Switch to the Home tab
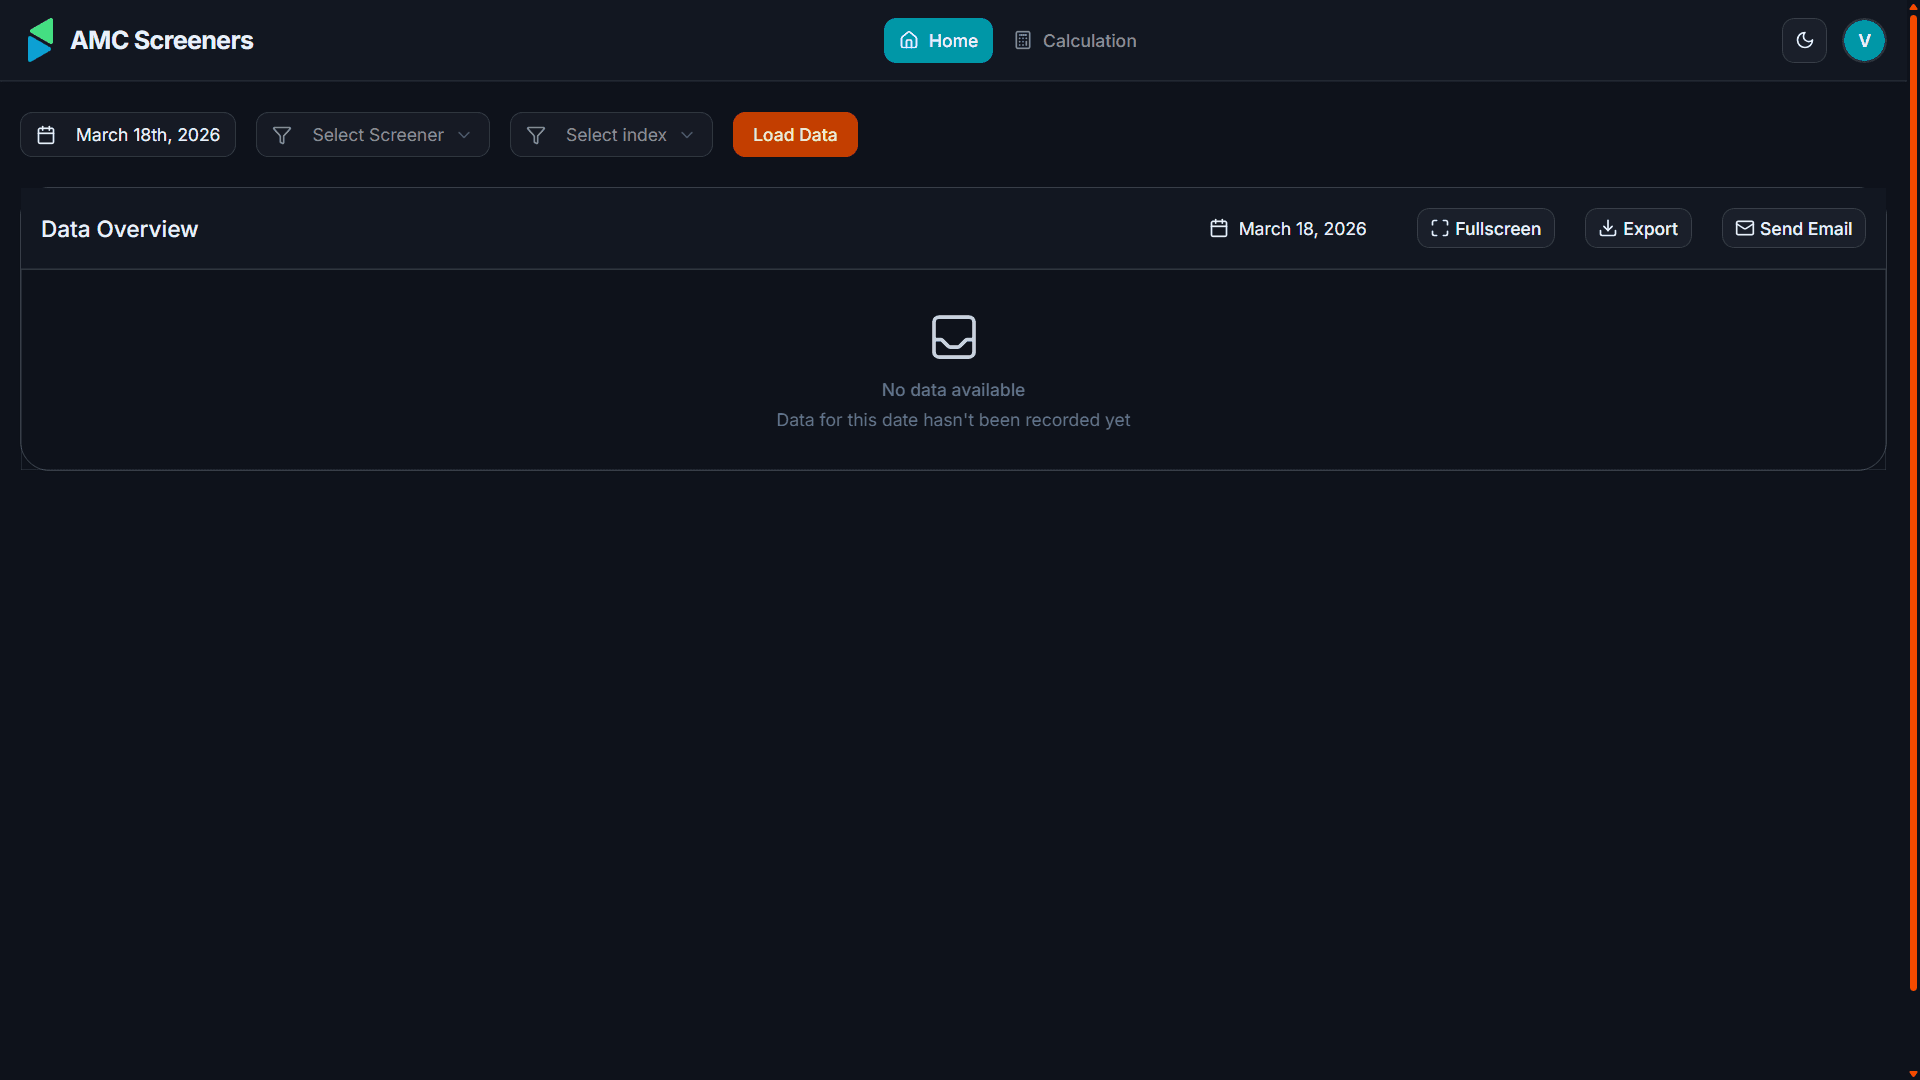 click(938, 40)
